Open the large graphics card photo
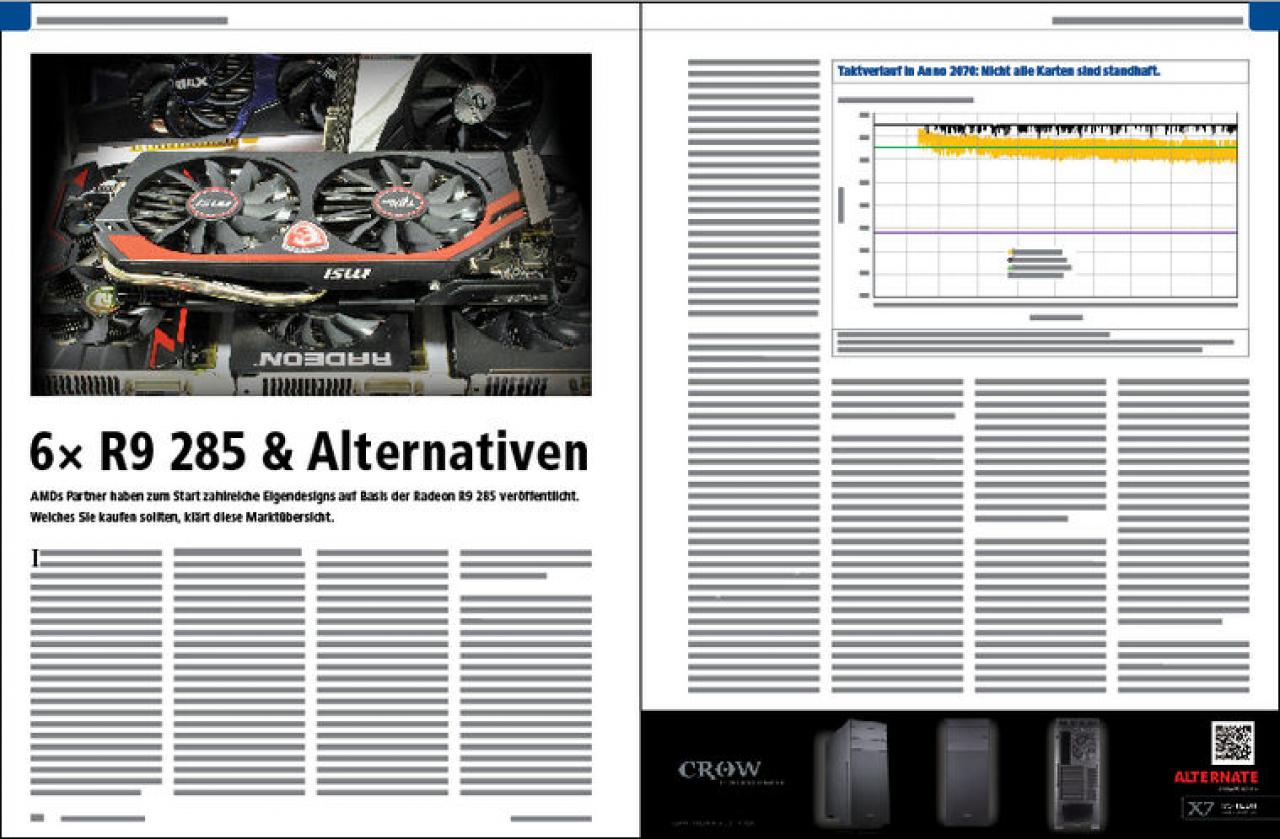The height and width of the screenshot is (839, 1280). click(311, 224)
